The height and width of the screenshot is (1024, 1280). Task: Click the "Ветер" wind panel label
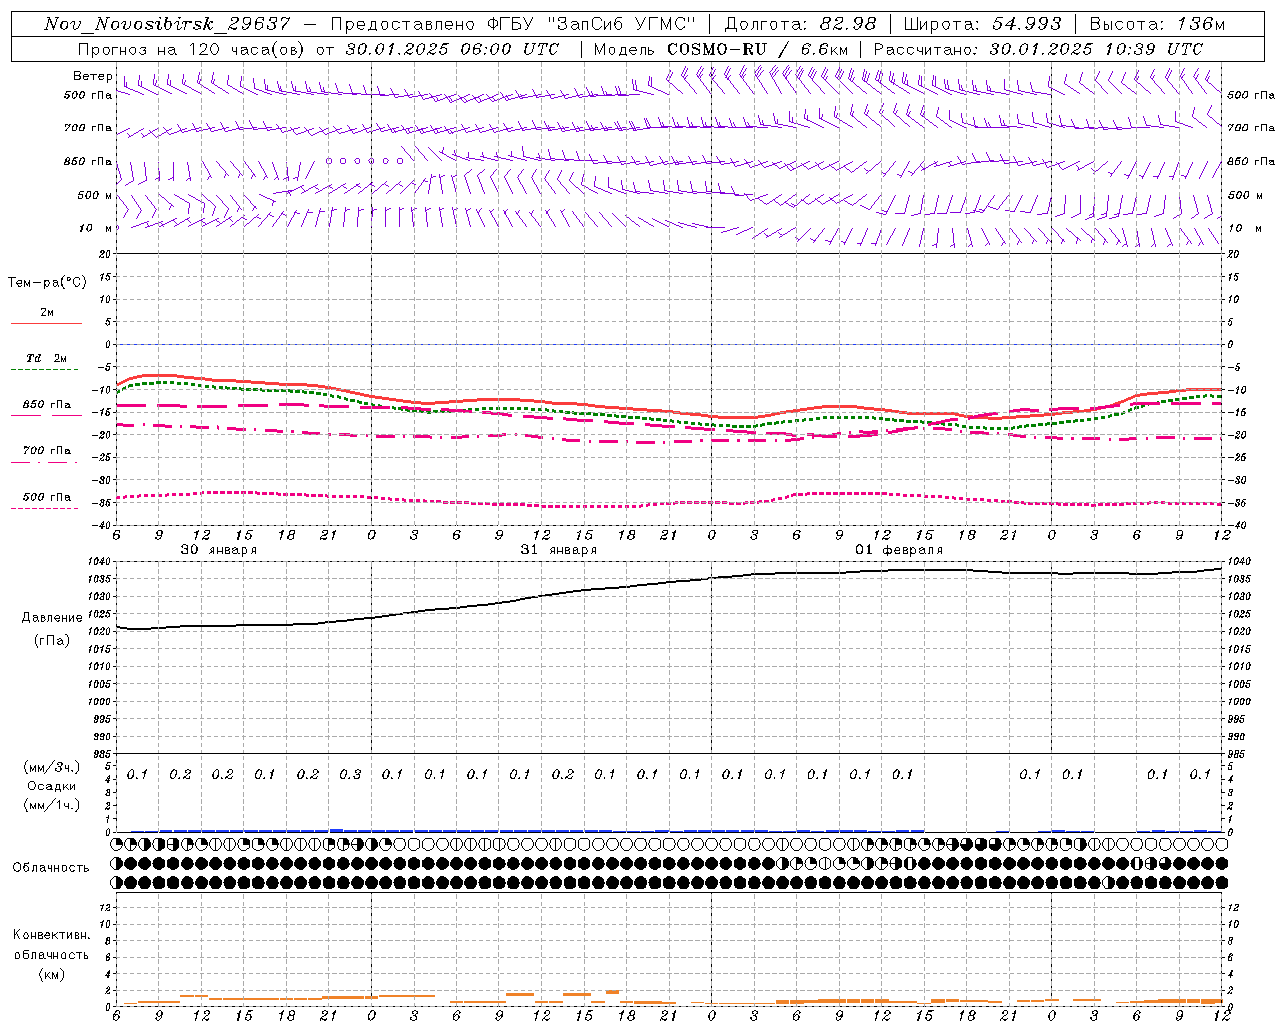(x=92, y=76)
